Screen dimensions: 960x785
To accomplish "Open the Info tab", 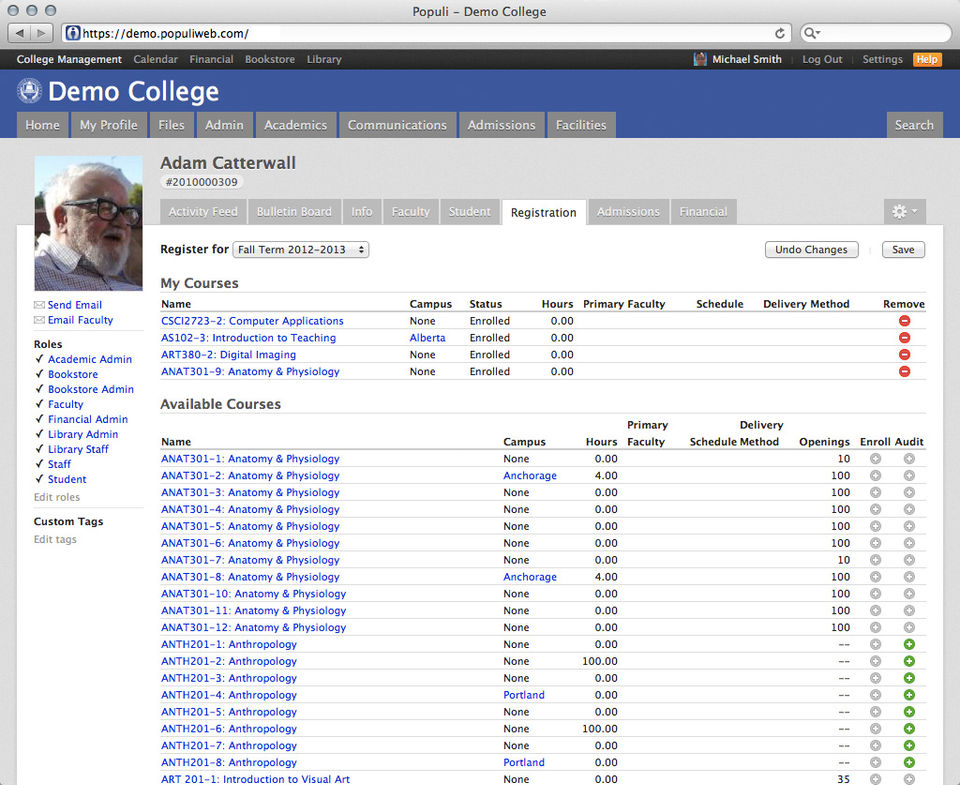I will pos(362,212).
